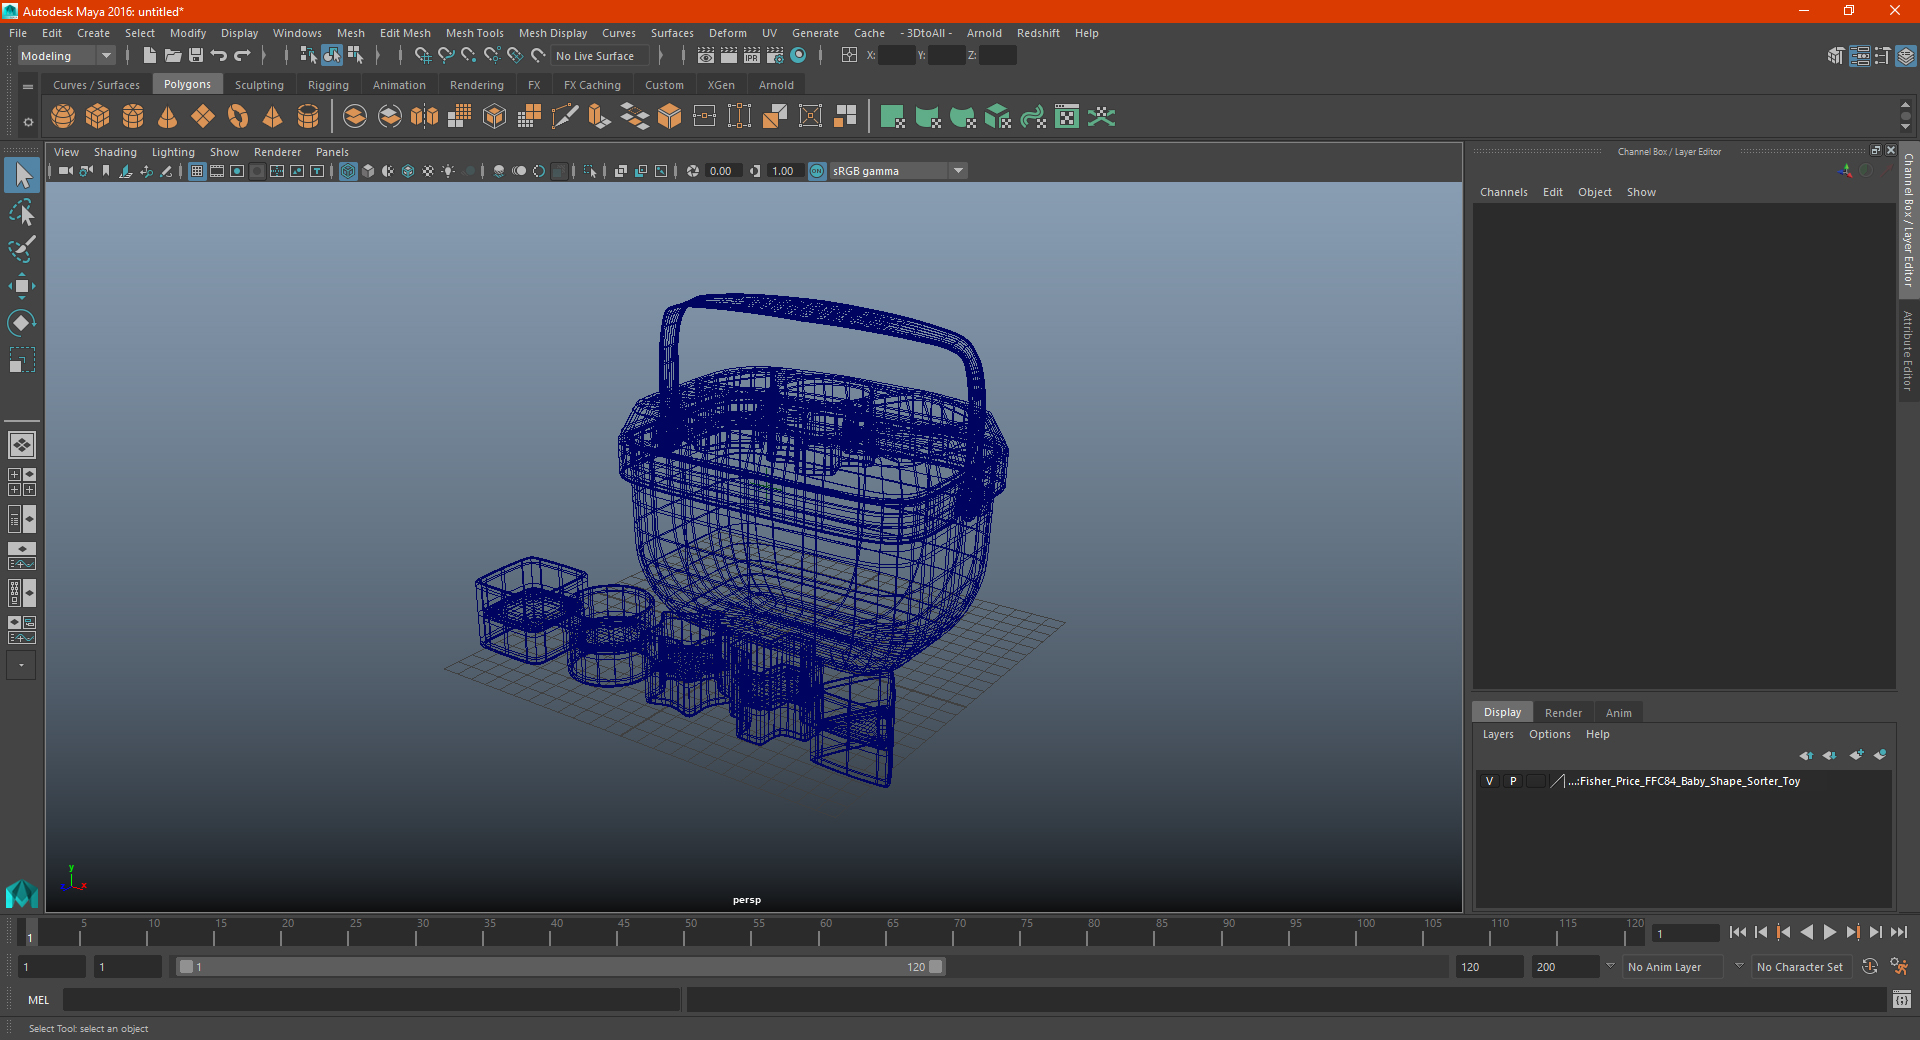The width and height of the screenshot is (1920, 1040).
Task: Click the MEL command input field
Action: point(371,999)
